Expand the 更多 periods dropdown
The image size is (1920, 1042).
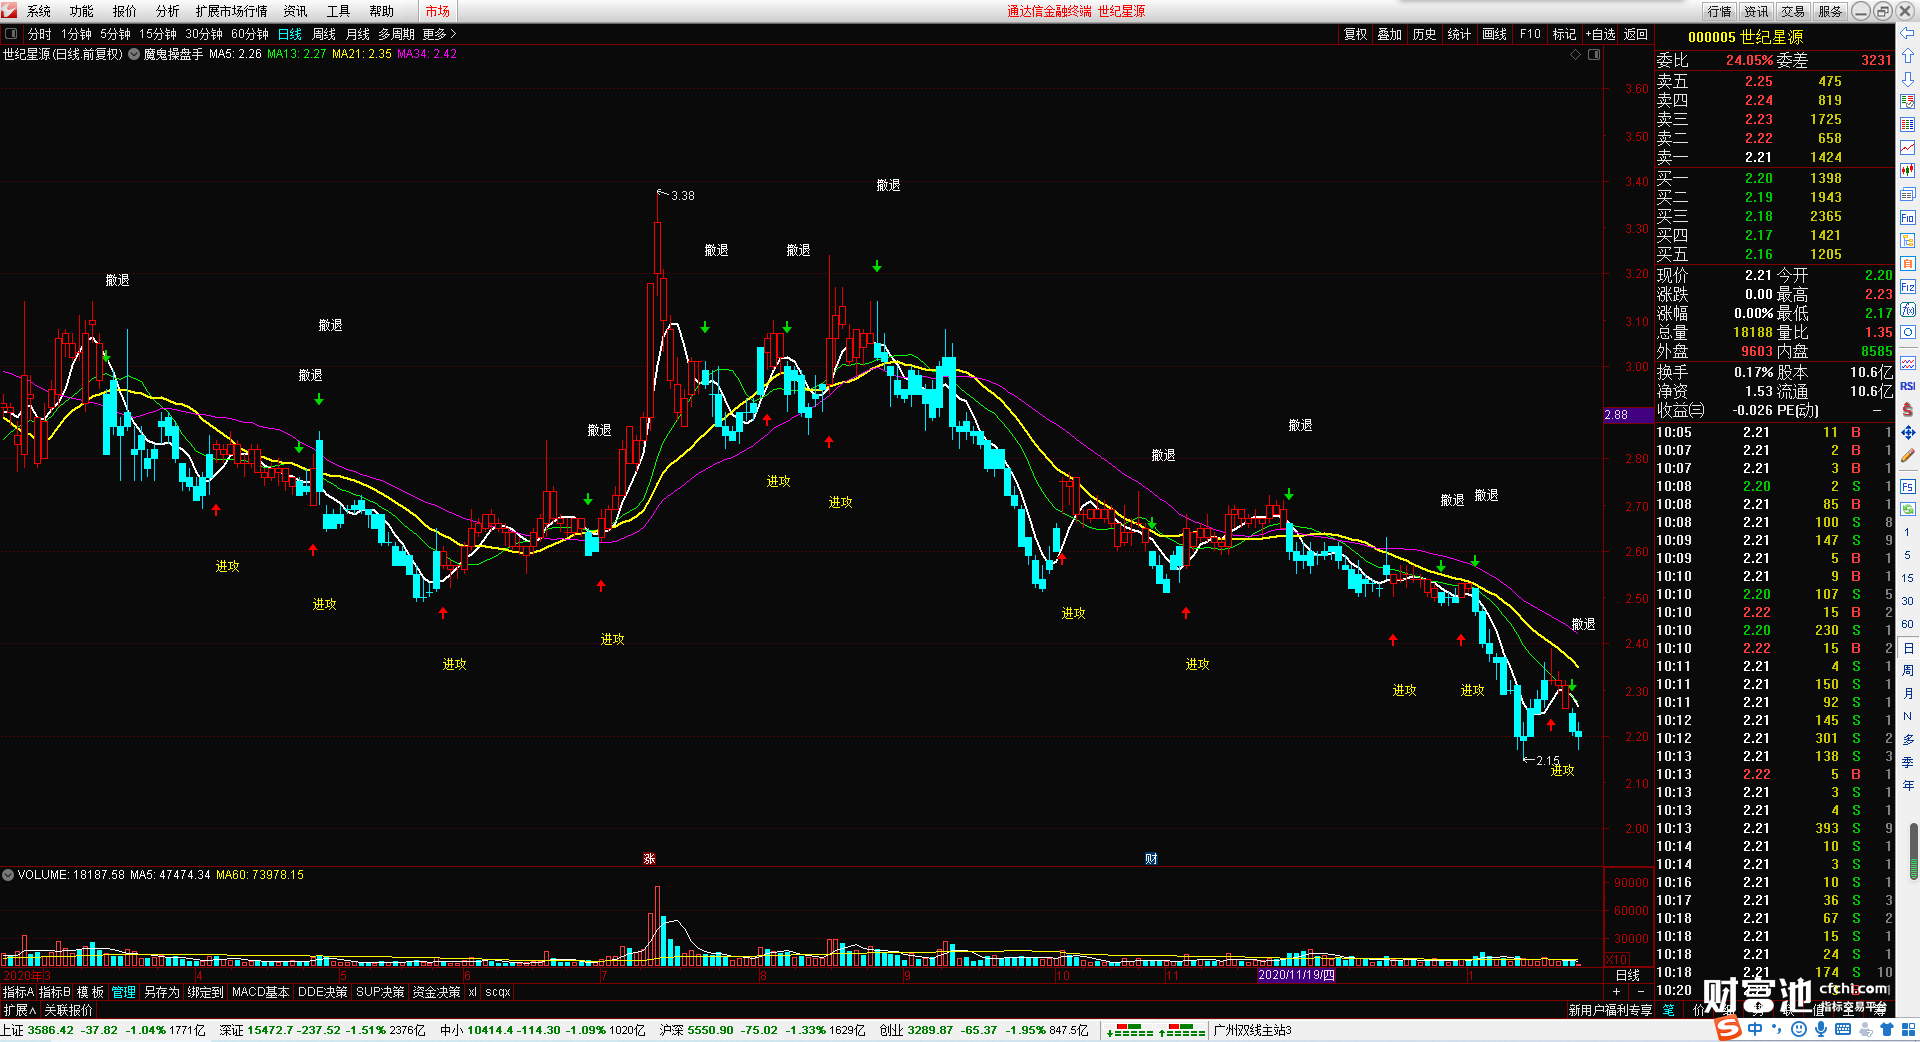439,34
